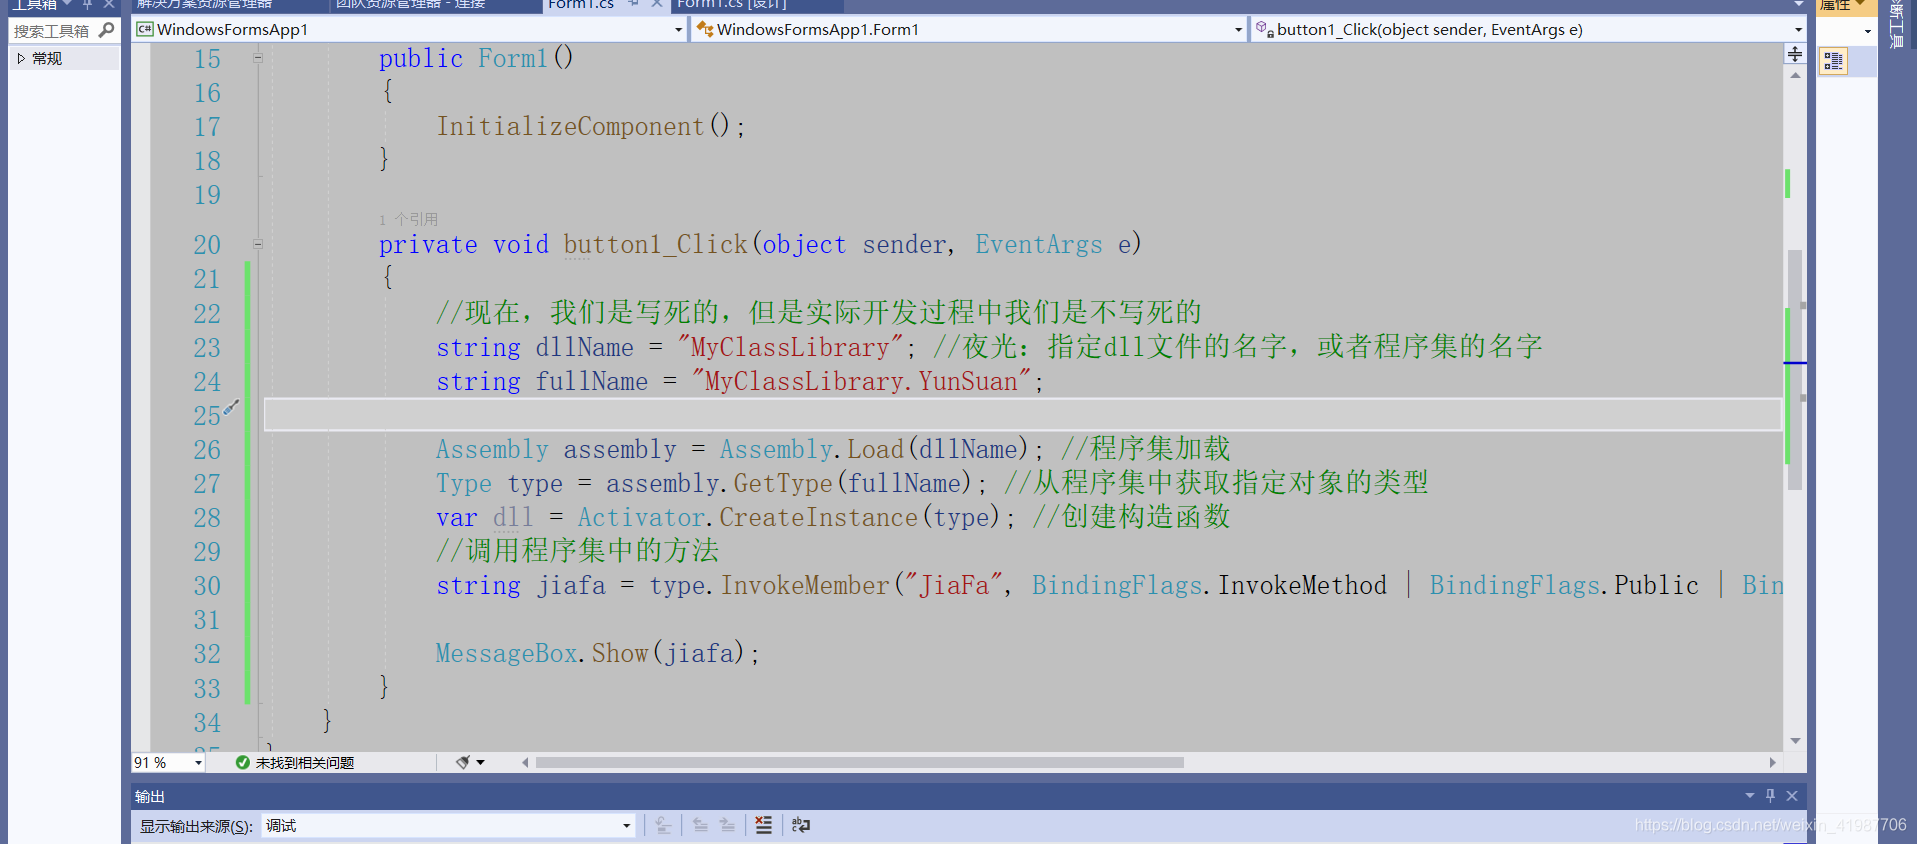Click the toolbox search magnifier icon

(x=107, y=31)
